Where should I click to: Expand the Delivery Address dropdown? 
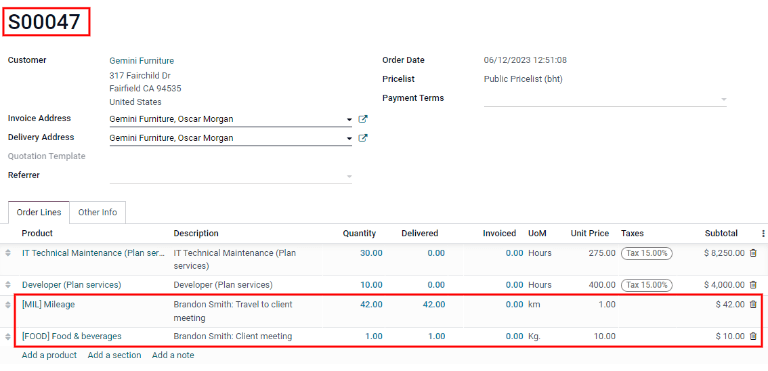[x=349, y=138]
